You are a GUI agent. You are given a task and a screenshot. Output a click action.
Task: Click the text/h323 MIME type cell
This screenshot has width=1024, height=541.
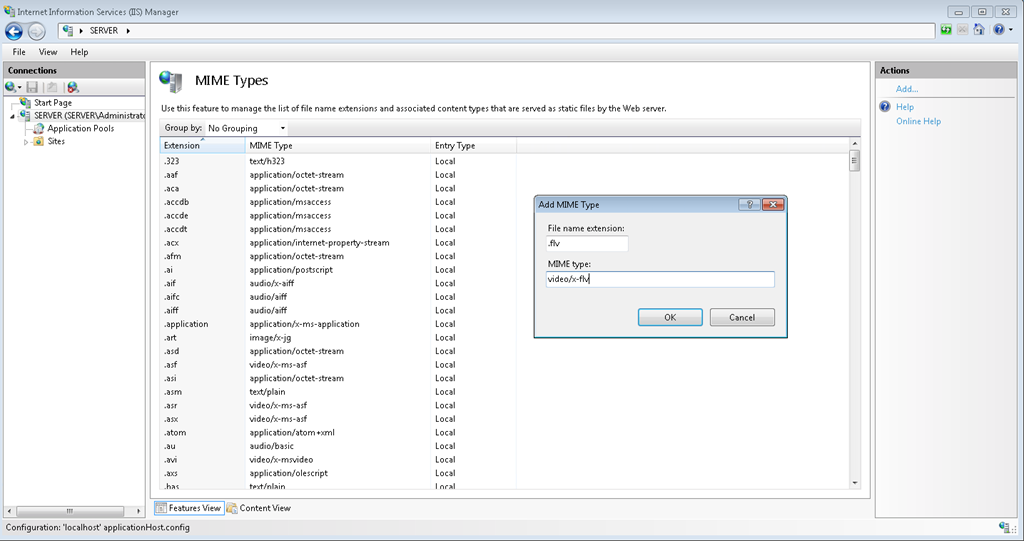pyautogui.click(x=267, y=161)
